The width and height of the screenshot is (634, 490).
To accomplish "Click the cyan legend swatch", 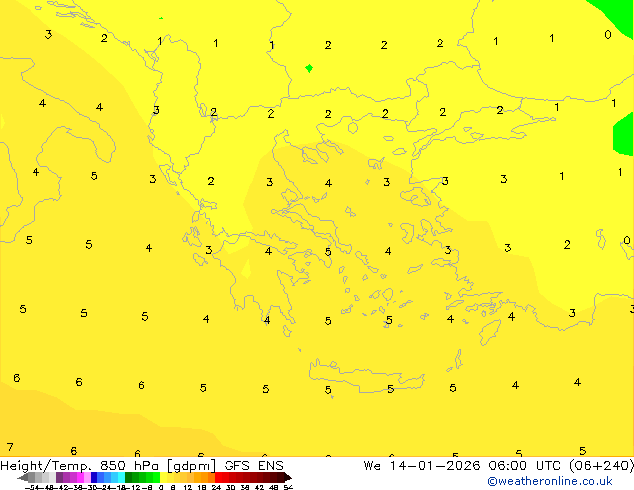I will (121, 477).
